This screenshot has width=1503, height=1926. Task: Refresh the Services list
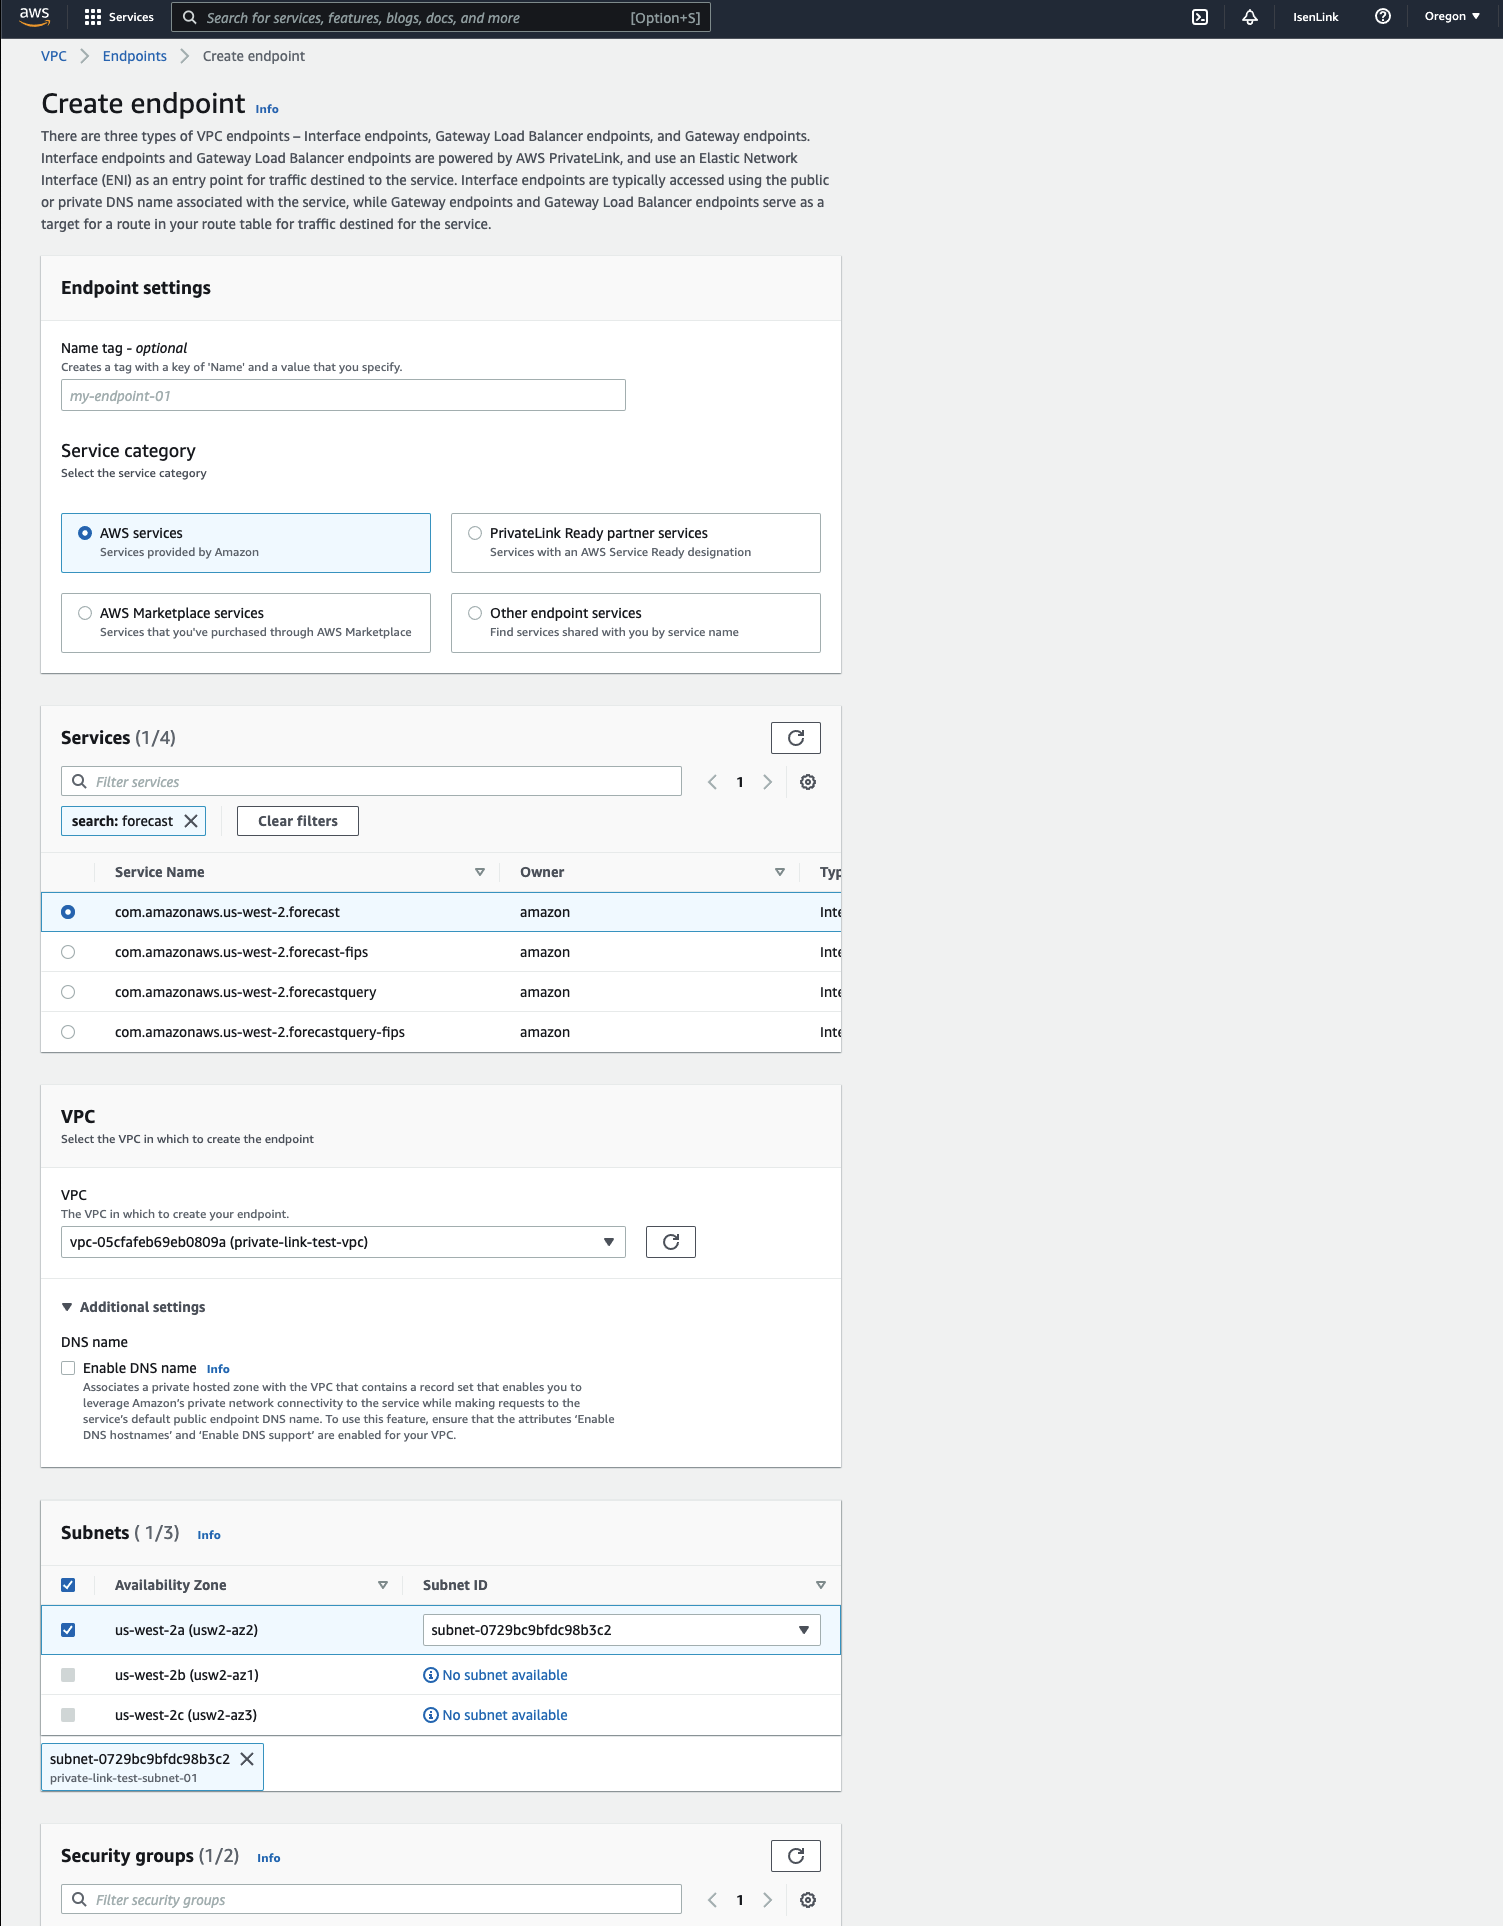pos(796,738)
